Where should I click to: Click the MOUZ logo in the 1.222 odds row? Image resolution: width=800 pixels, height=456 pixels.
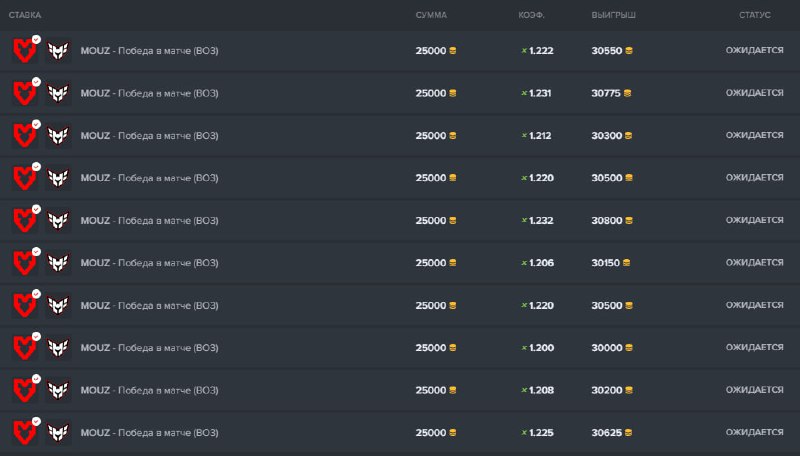pos(23,51)
